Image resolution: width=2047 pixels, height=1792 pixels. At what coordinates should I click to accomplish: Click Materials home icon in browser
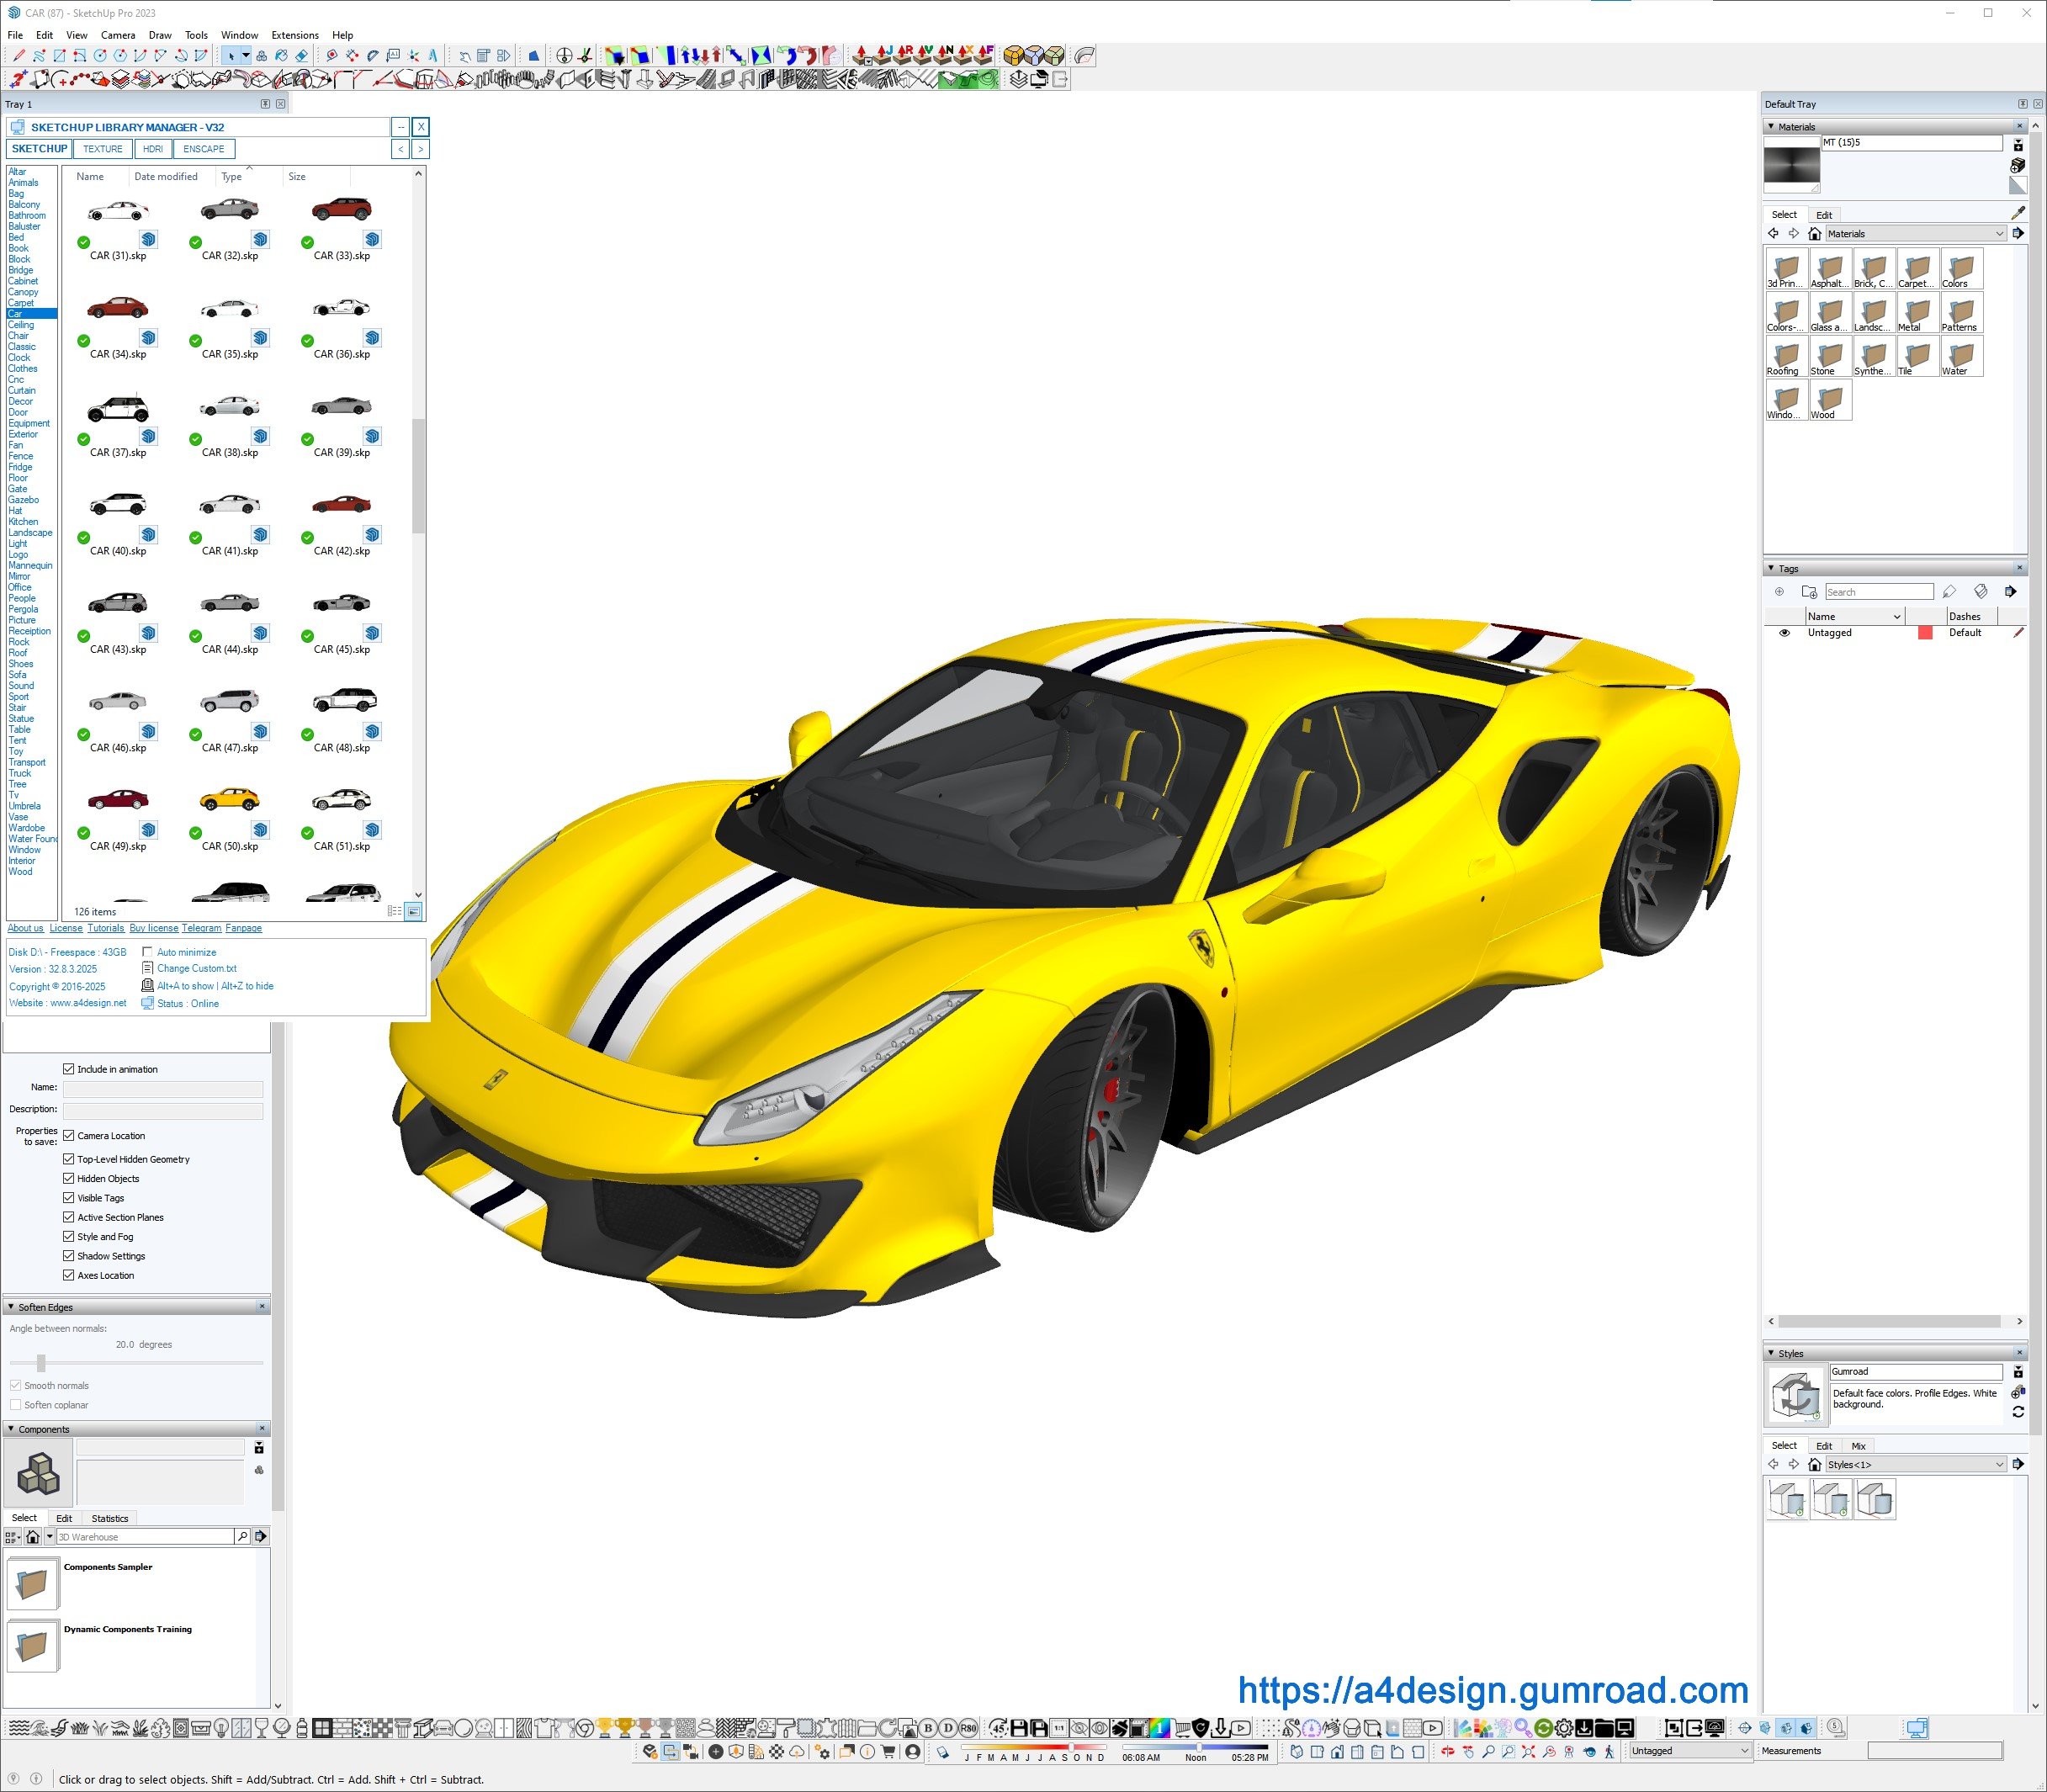click(1814, 234)
